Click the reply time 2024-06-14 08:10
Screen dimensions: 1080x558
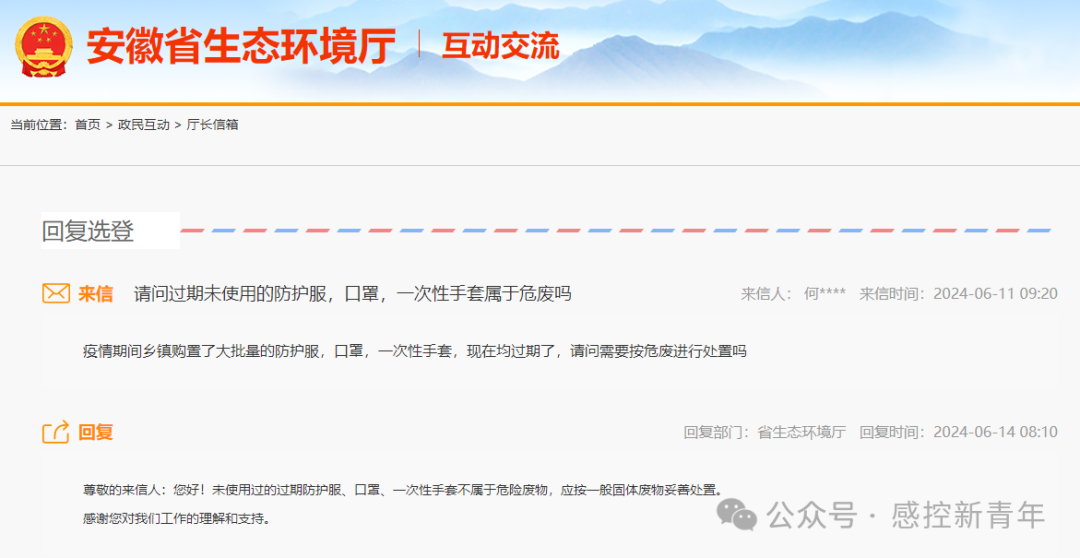pyautogui.click(x=995, y=432)
